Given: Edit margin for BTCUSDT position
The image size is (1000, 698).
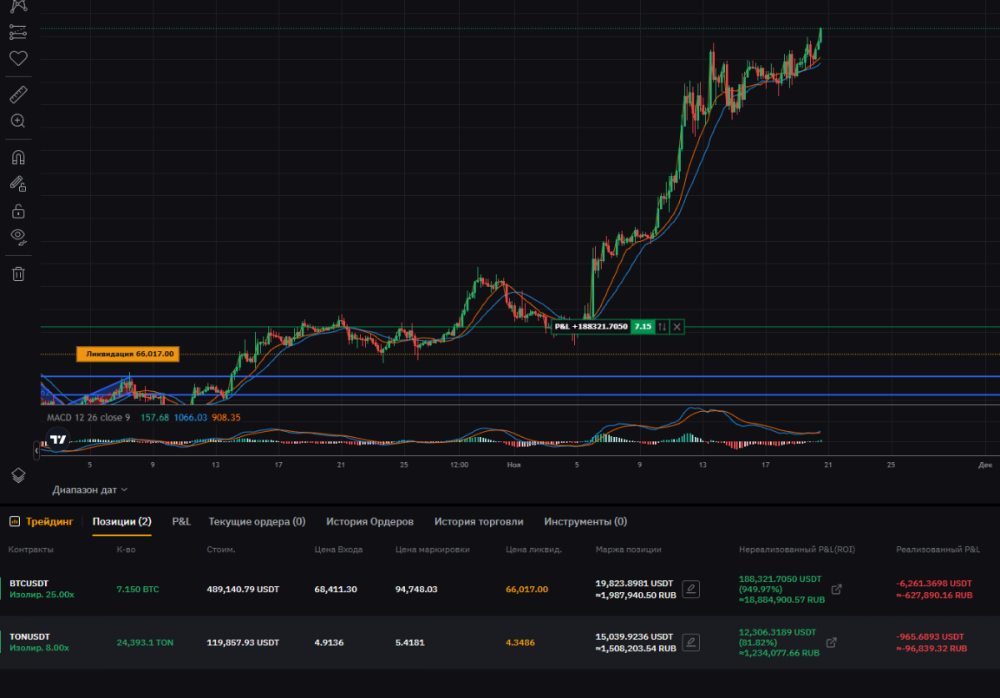Looking at the screenshot, I should (691, 589).
